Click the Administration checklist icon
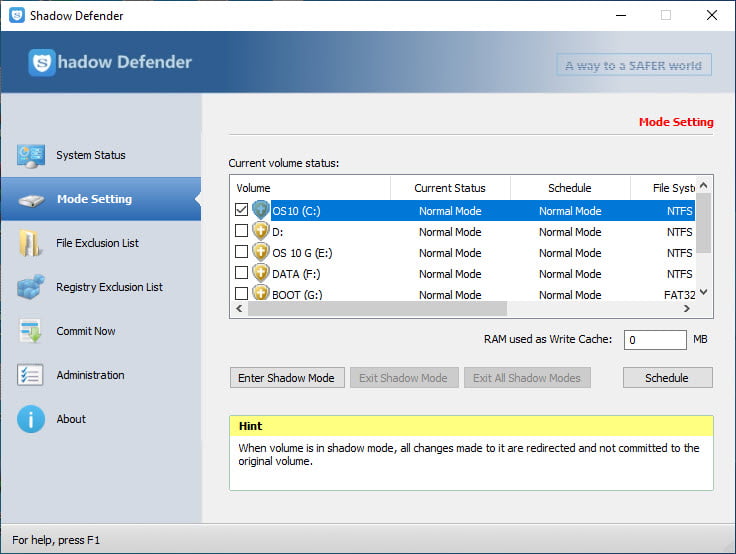Image resolution: width=736 pixels, height=554 pixels. point(31,375)
